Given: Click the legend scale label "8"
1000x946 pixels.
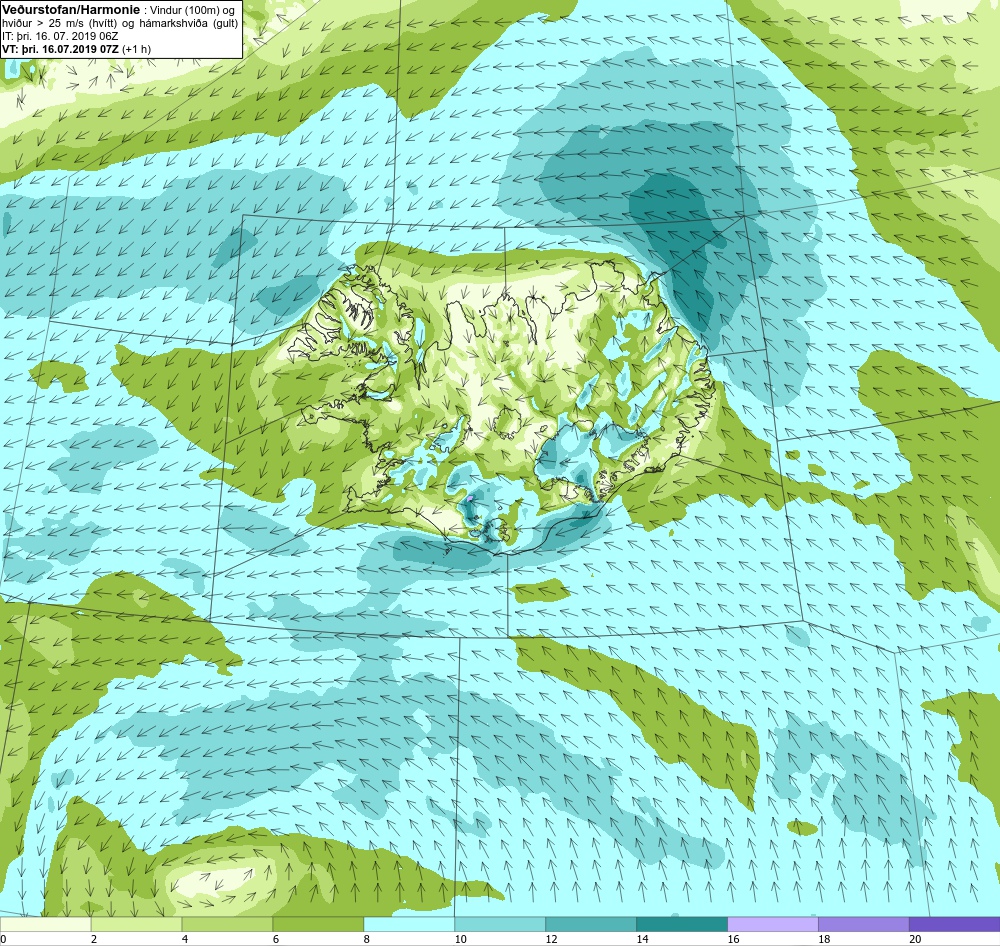Looking at the screenshot, I should (x=367, y=939).
